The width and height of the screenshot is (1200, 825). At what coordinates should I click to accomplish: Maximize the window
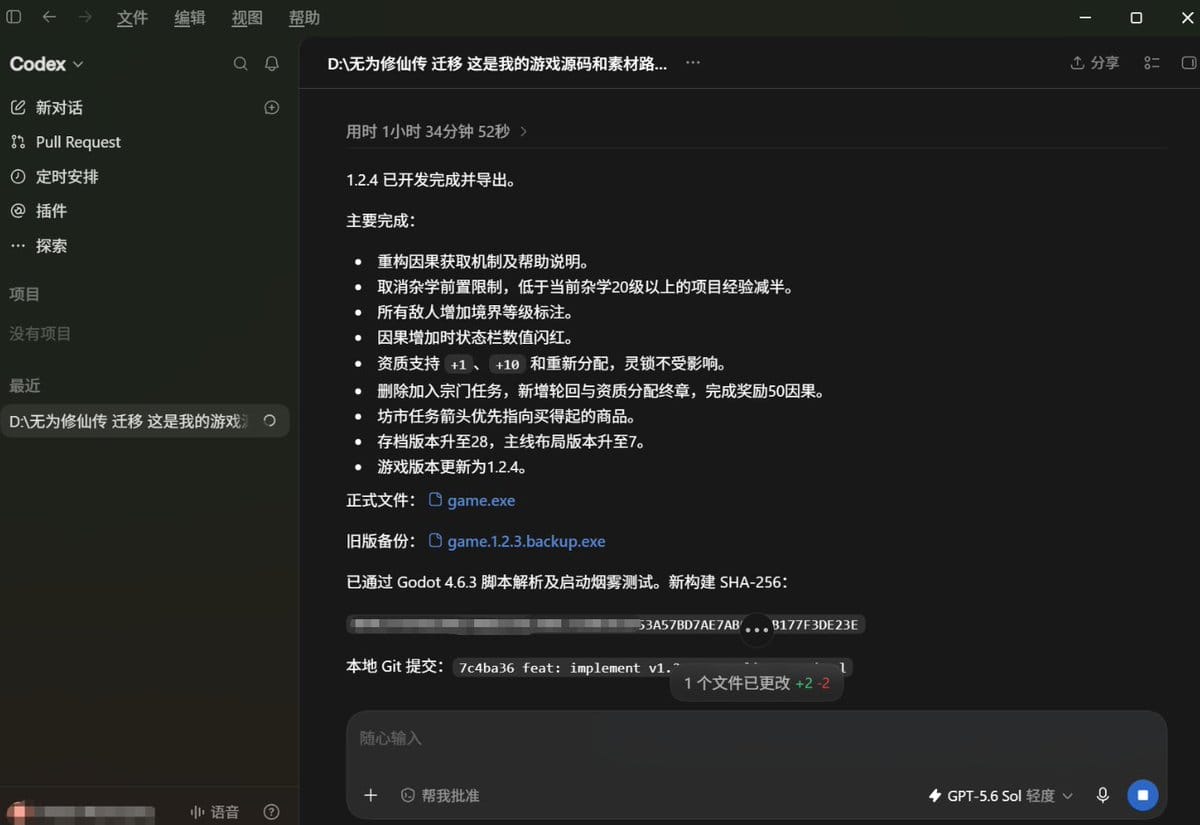pyautogui.click(x=1136, y=18)
